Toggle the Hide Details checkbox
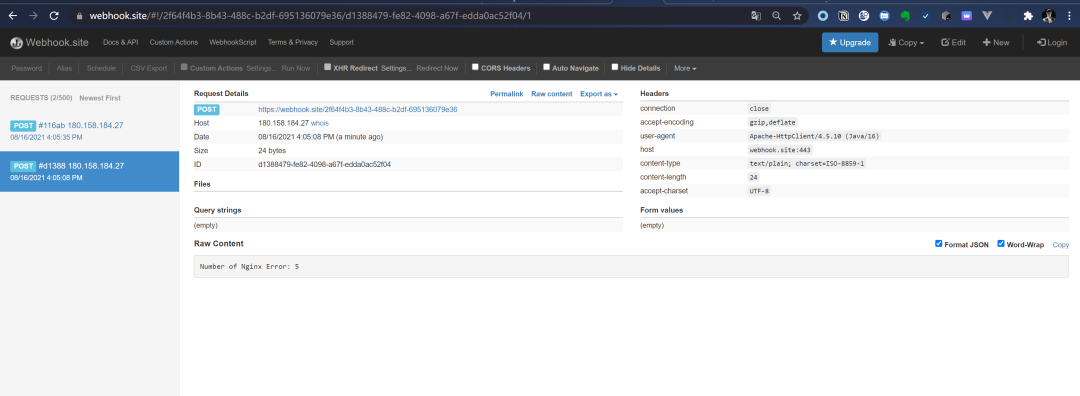The height and width of the screenshot is (396, 1080). (x=614, y=67)
